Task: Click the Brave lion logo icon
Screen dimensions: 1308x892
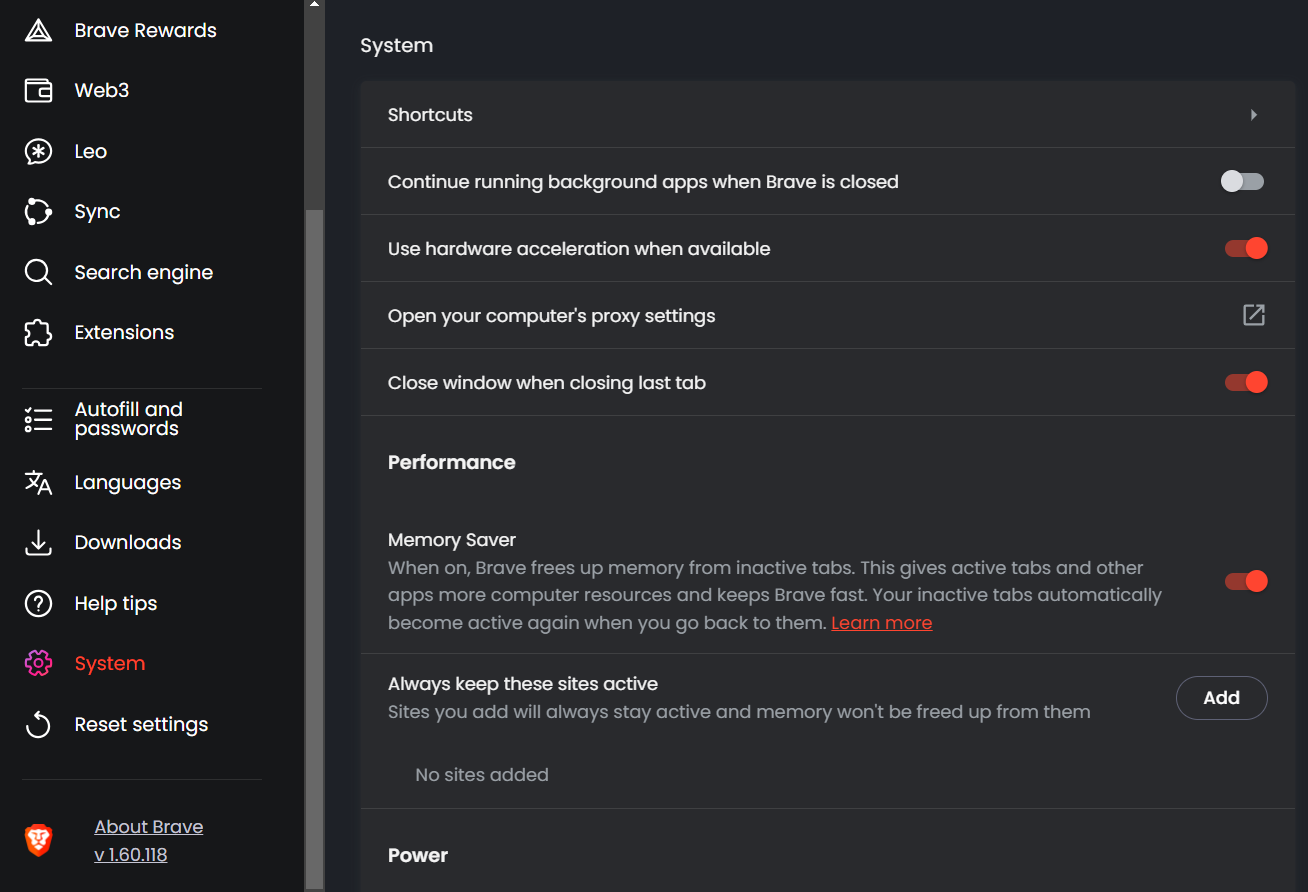Action: pyautogui.click(x=39, y=840)
